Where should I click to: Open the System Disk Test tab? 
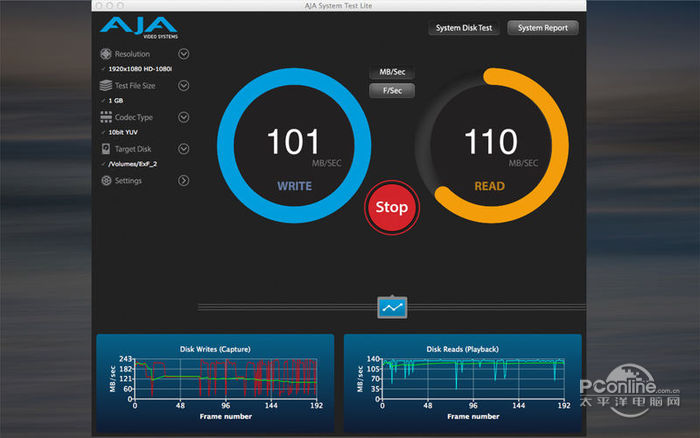coord(464,28)
